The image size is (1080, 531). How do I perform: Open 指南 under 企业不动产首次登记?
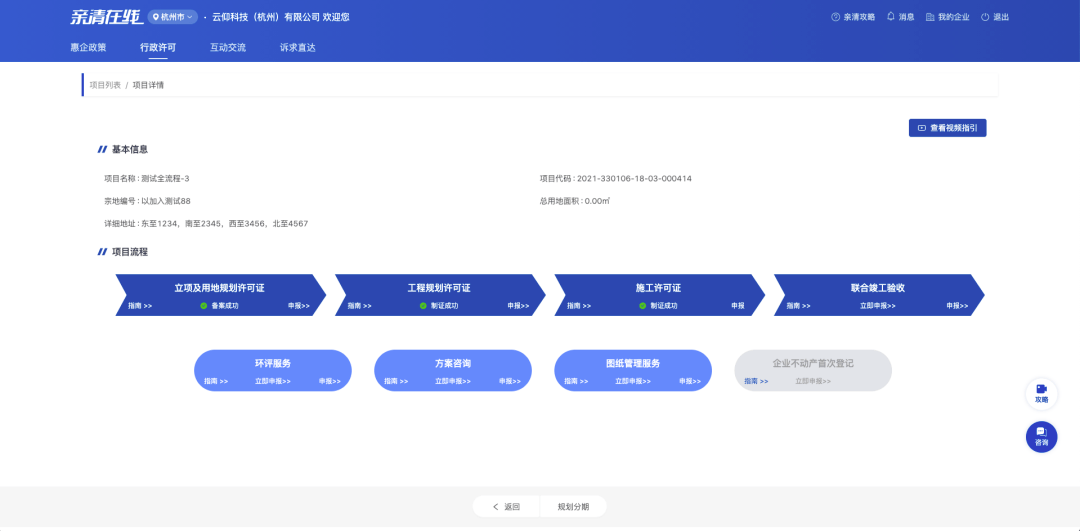coord(756,381)
